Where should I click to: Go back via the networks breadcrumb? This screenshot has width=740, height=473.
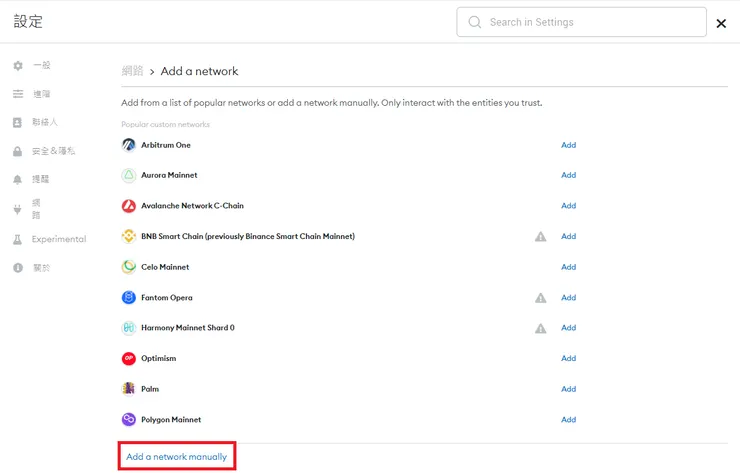click(132, 72)
